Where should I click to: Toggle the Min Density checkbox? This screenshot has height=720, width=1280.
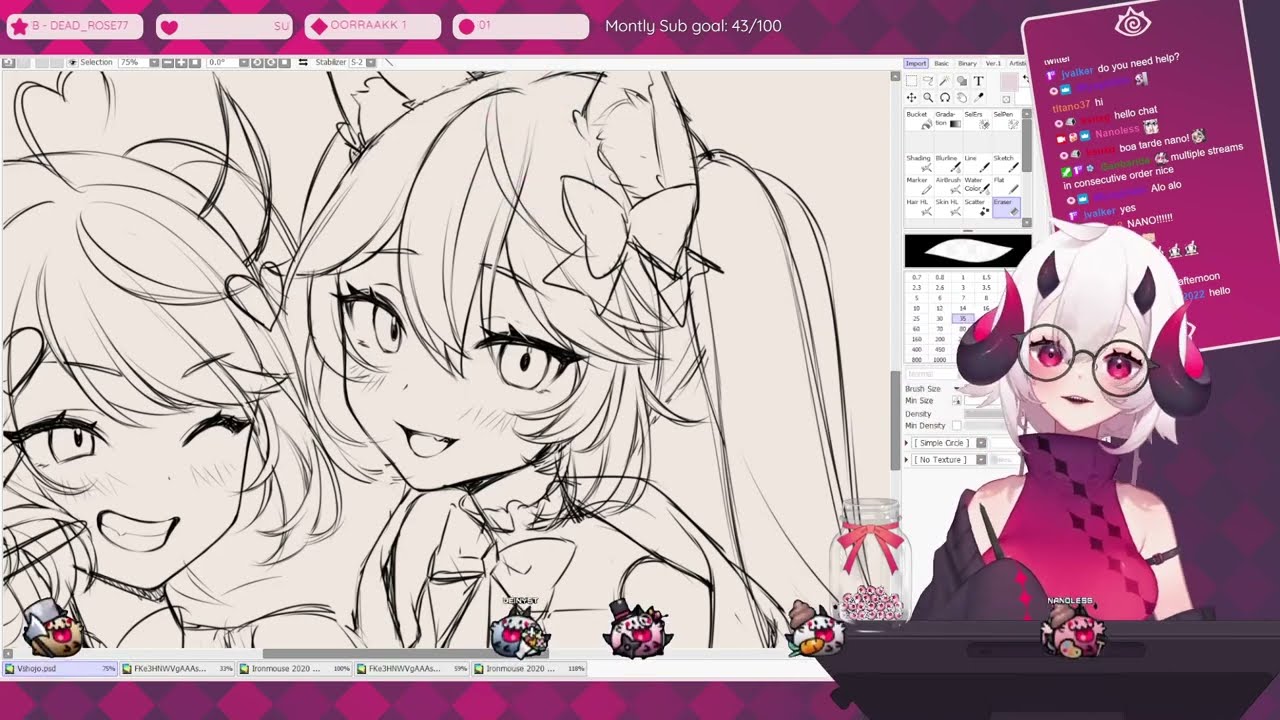pos(956,426)
